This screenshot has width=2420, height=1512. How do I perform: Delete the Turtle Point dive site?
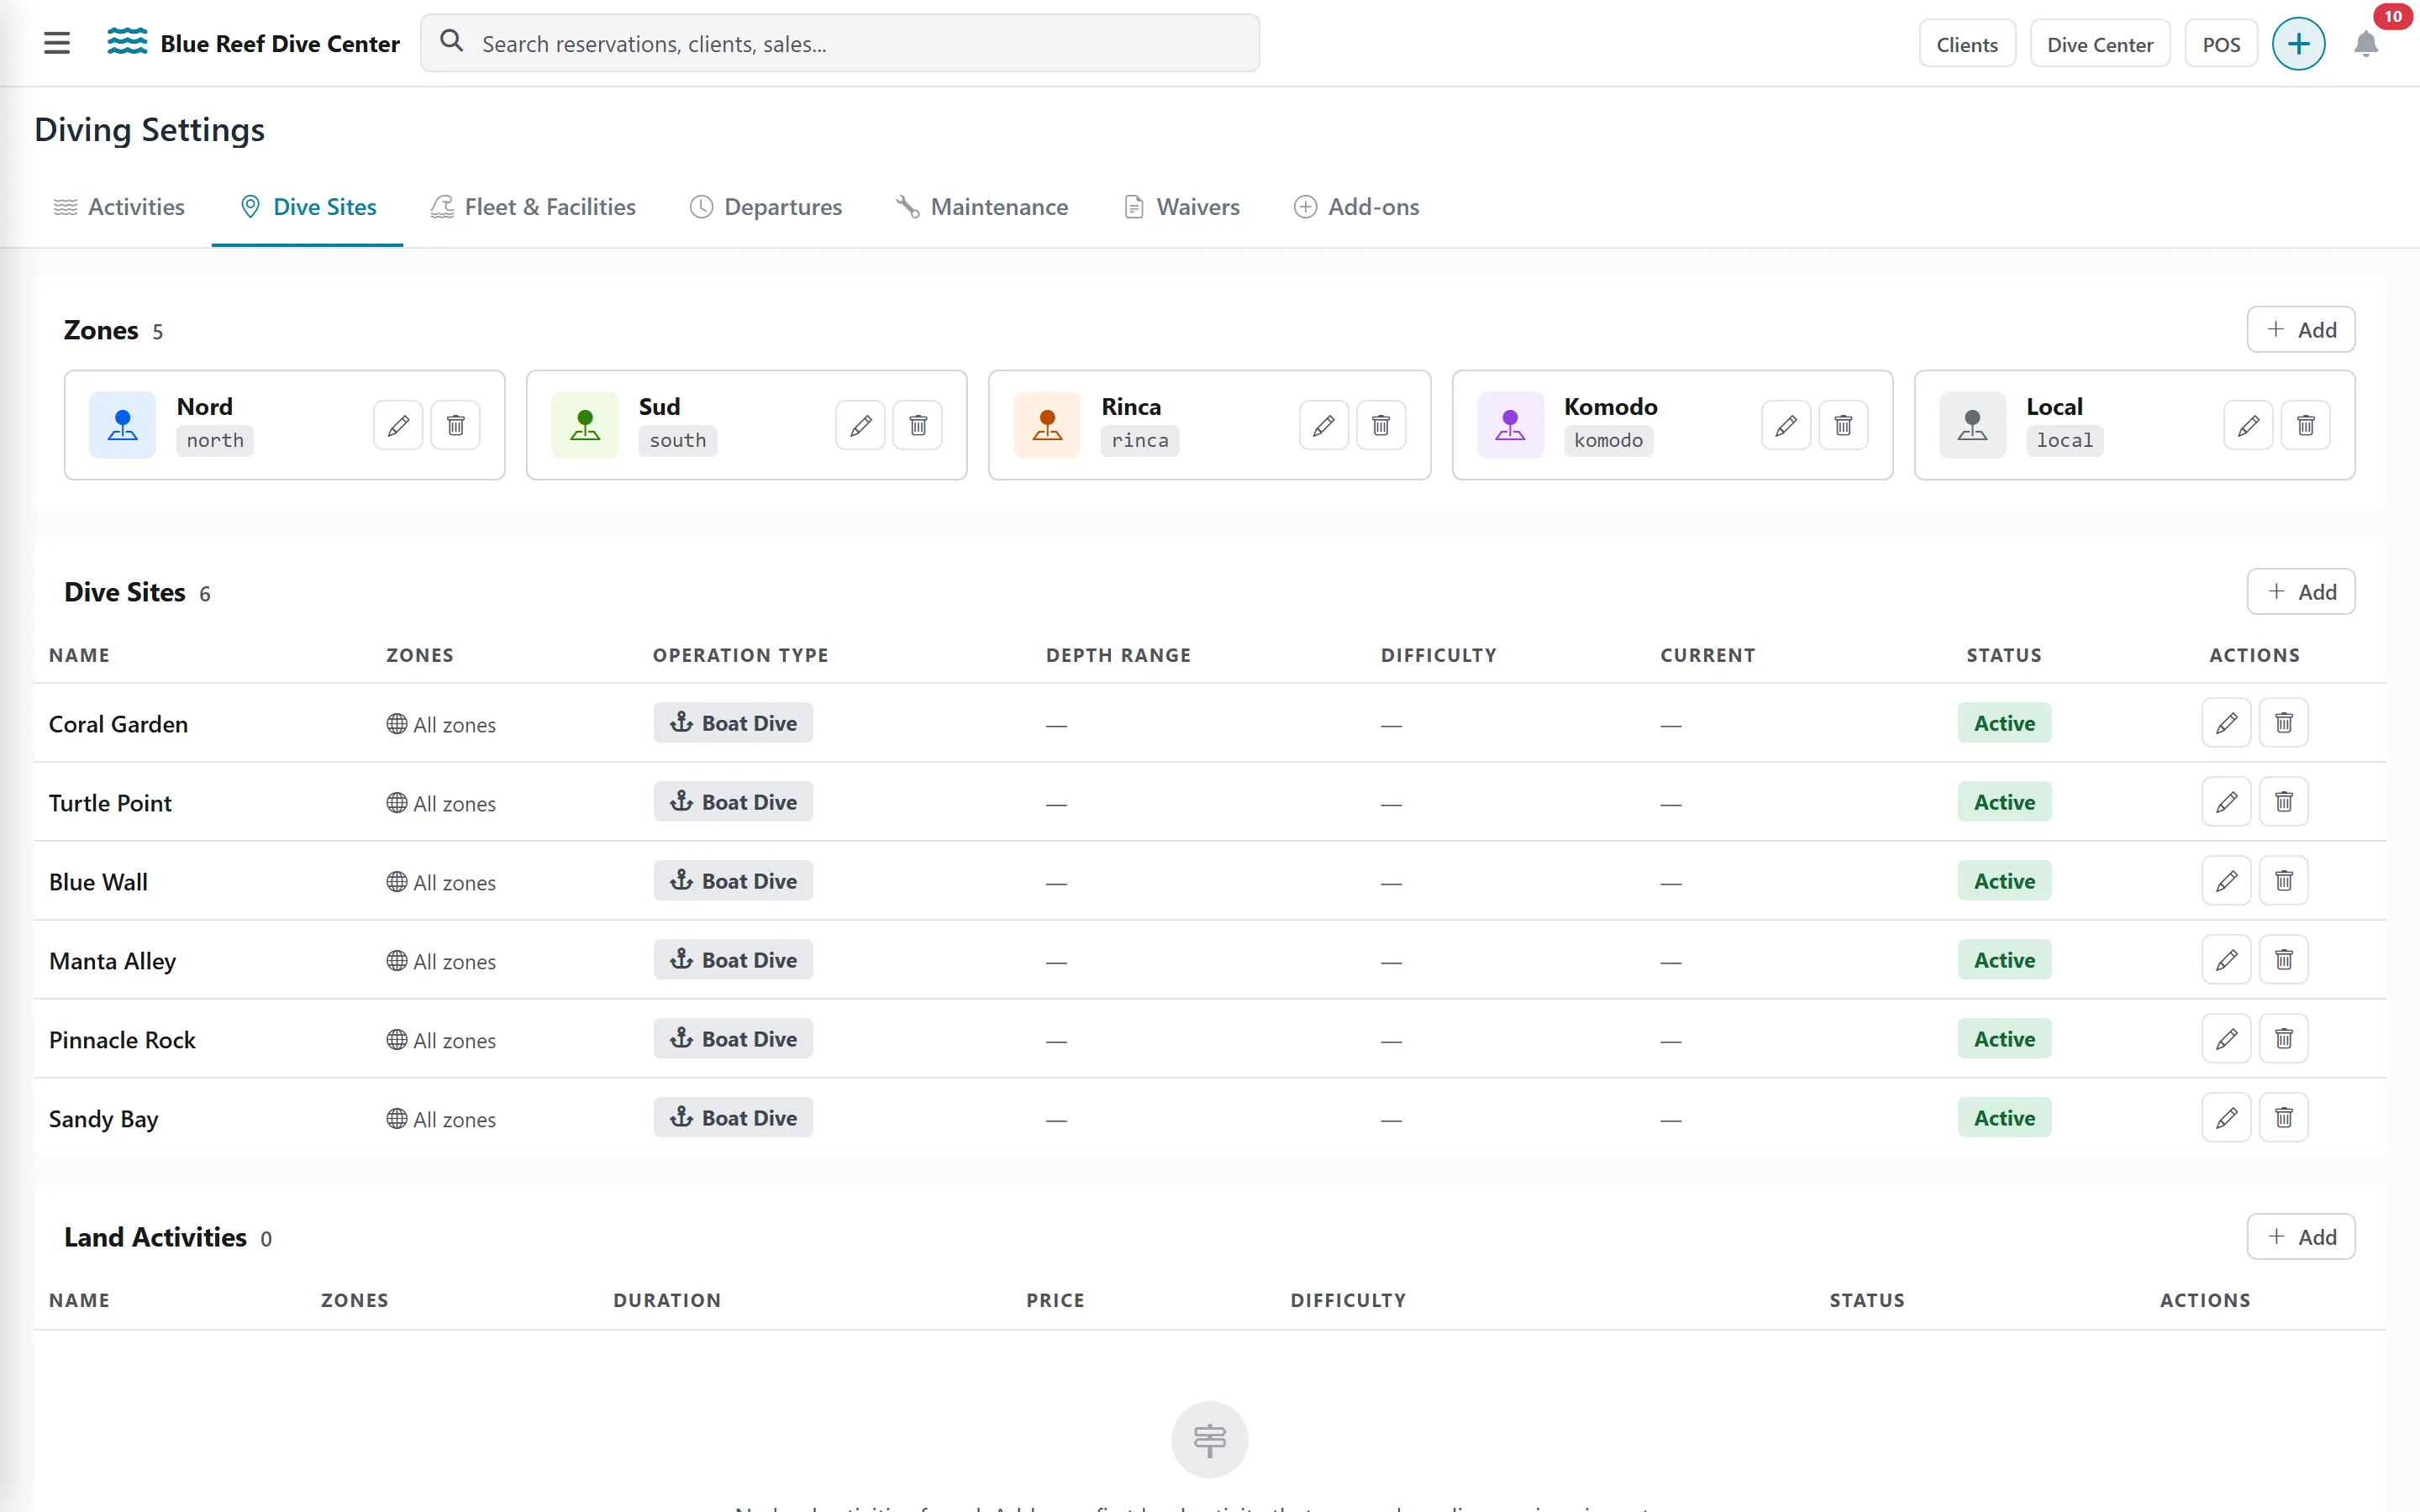tap(2284, 802)
